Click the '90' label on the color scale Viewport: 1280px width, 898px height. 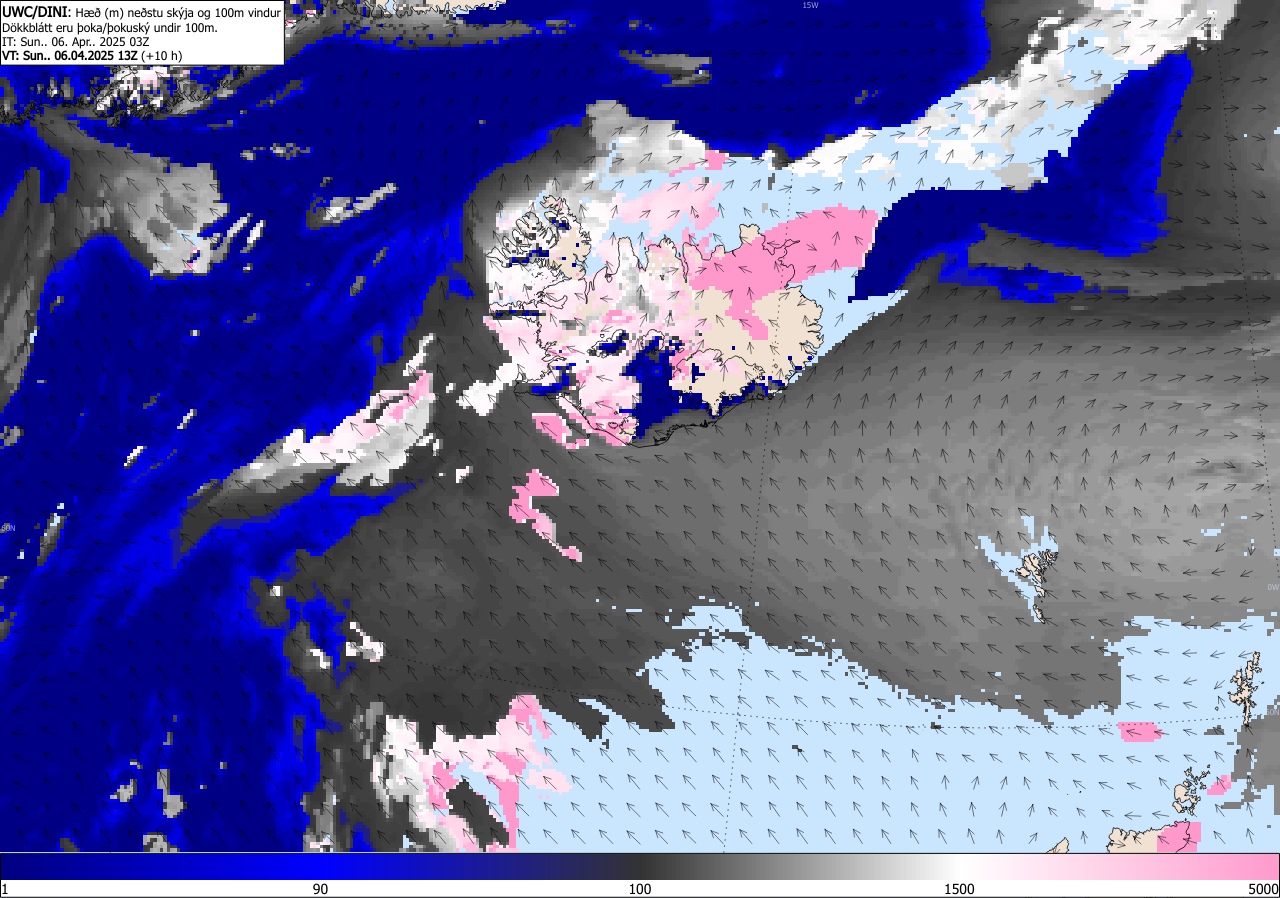tap(321, 889)
